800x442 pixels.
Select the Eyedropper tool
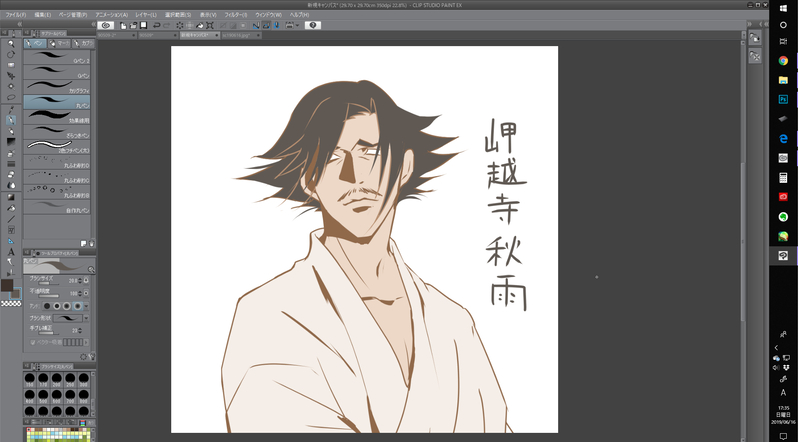tap(11, 109)
